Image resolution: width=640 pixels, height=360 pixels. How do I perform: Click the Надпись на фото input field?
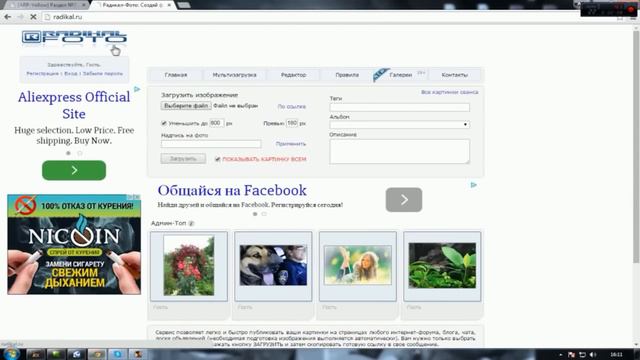(x=211, y=144)
